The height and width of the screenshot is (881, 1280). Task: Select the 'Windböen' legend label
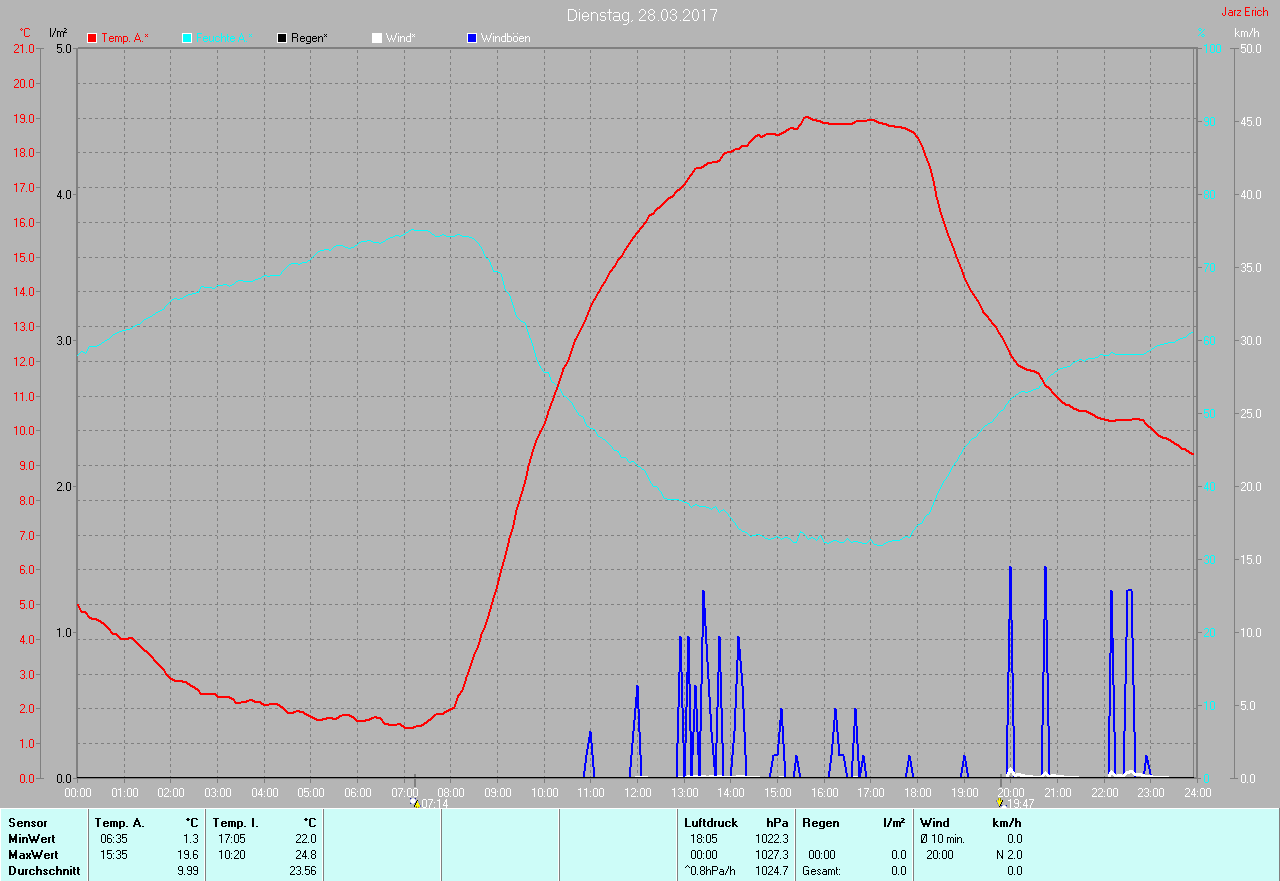pos(505,38)
